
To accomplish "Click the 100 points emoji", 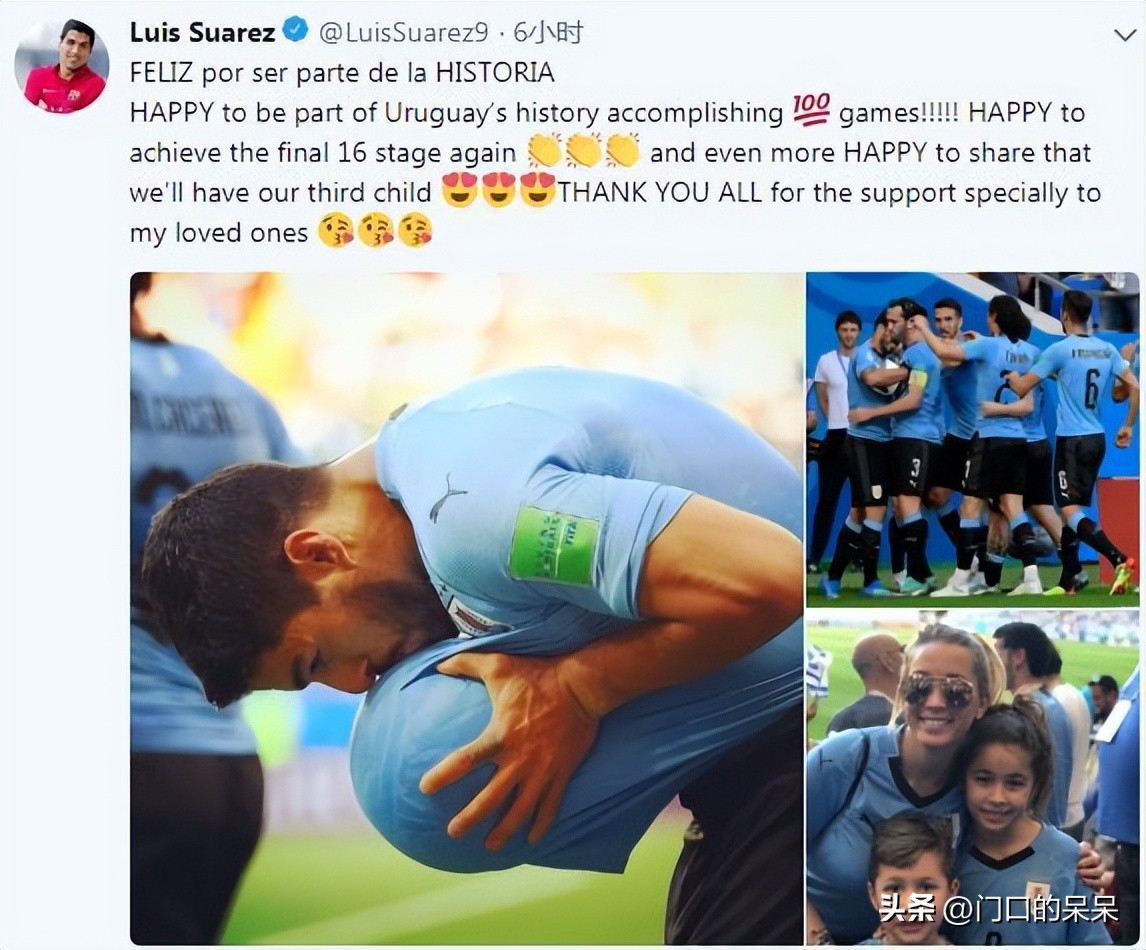I will click(x=811, y=111).
